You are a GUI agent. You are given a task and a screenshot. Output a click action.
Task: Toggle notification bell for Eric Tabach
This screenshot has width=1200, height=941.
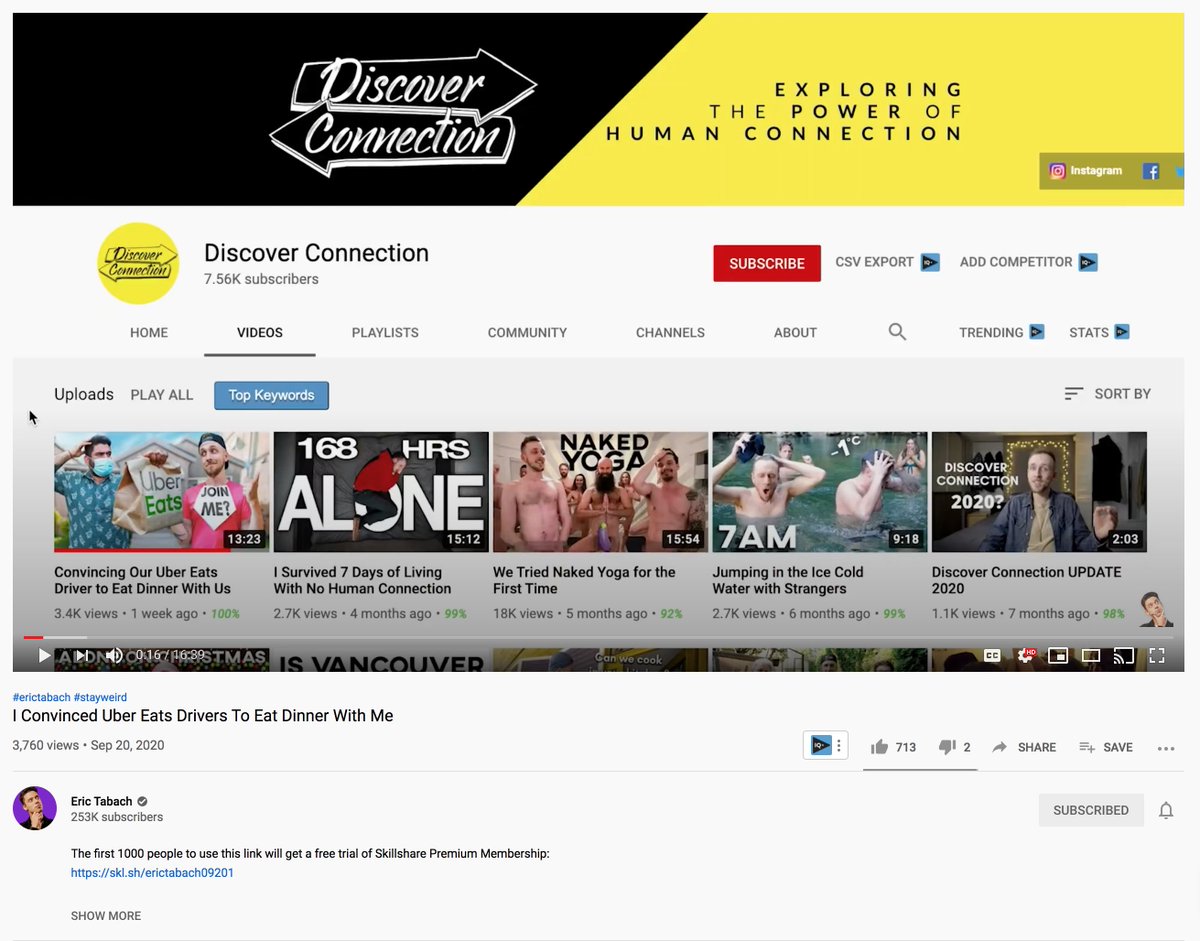pyautogui.click(x=1166, y=810)
